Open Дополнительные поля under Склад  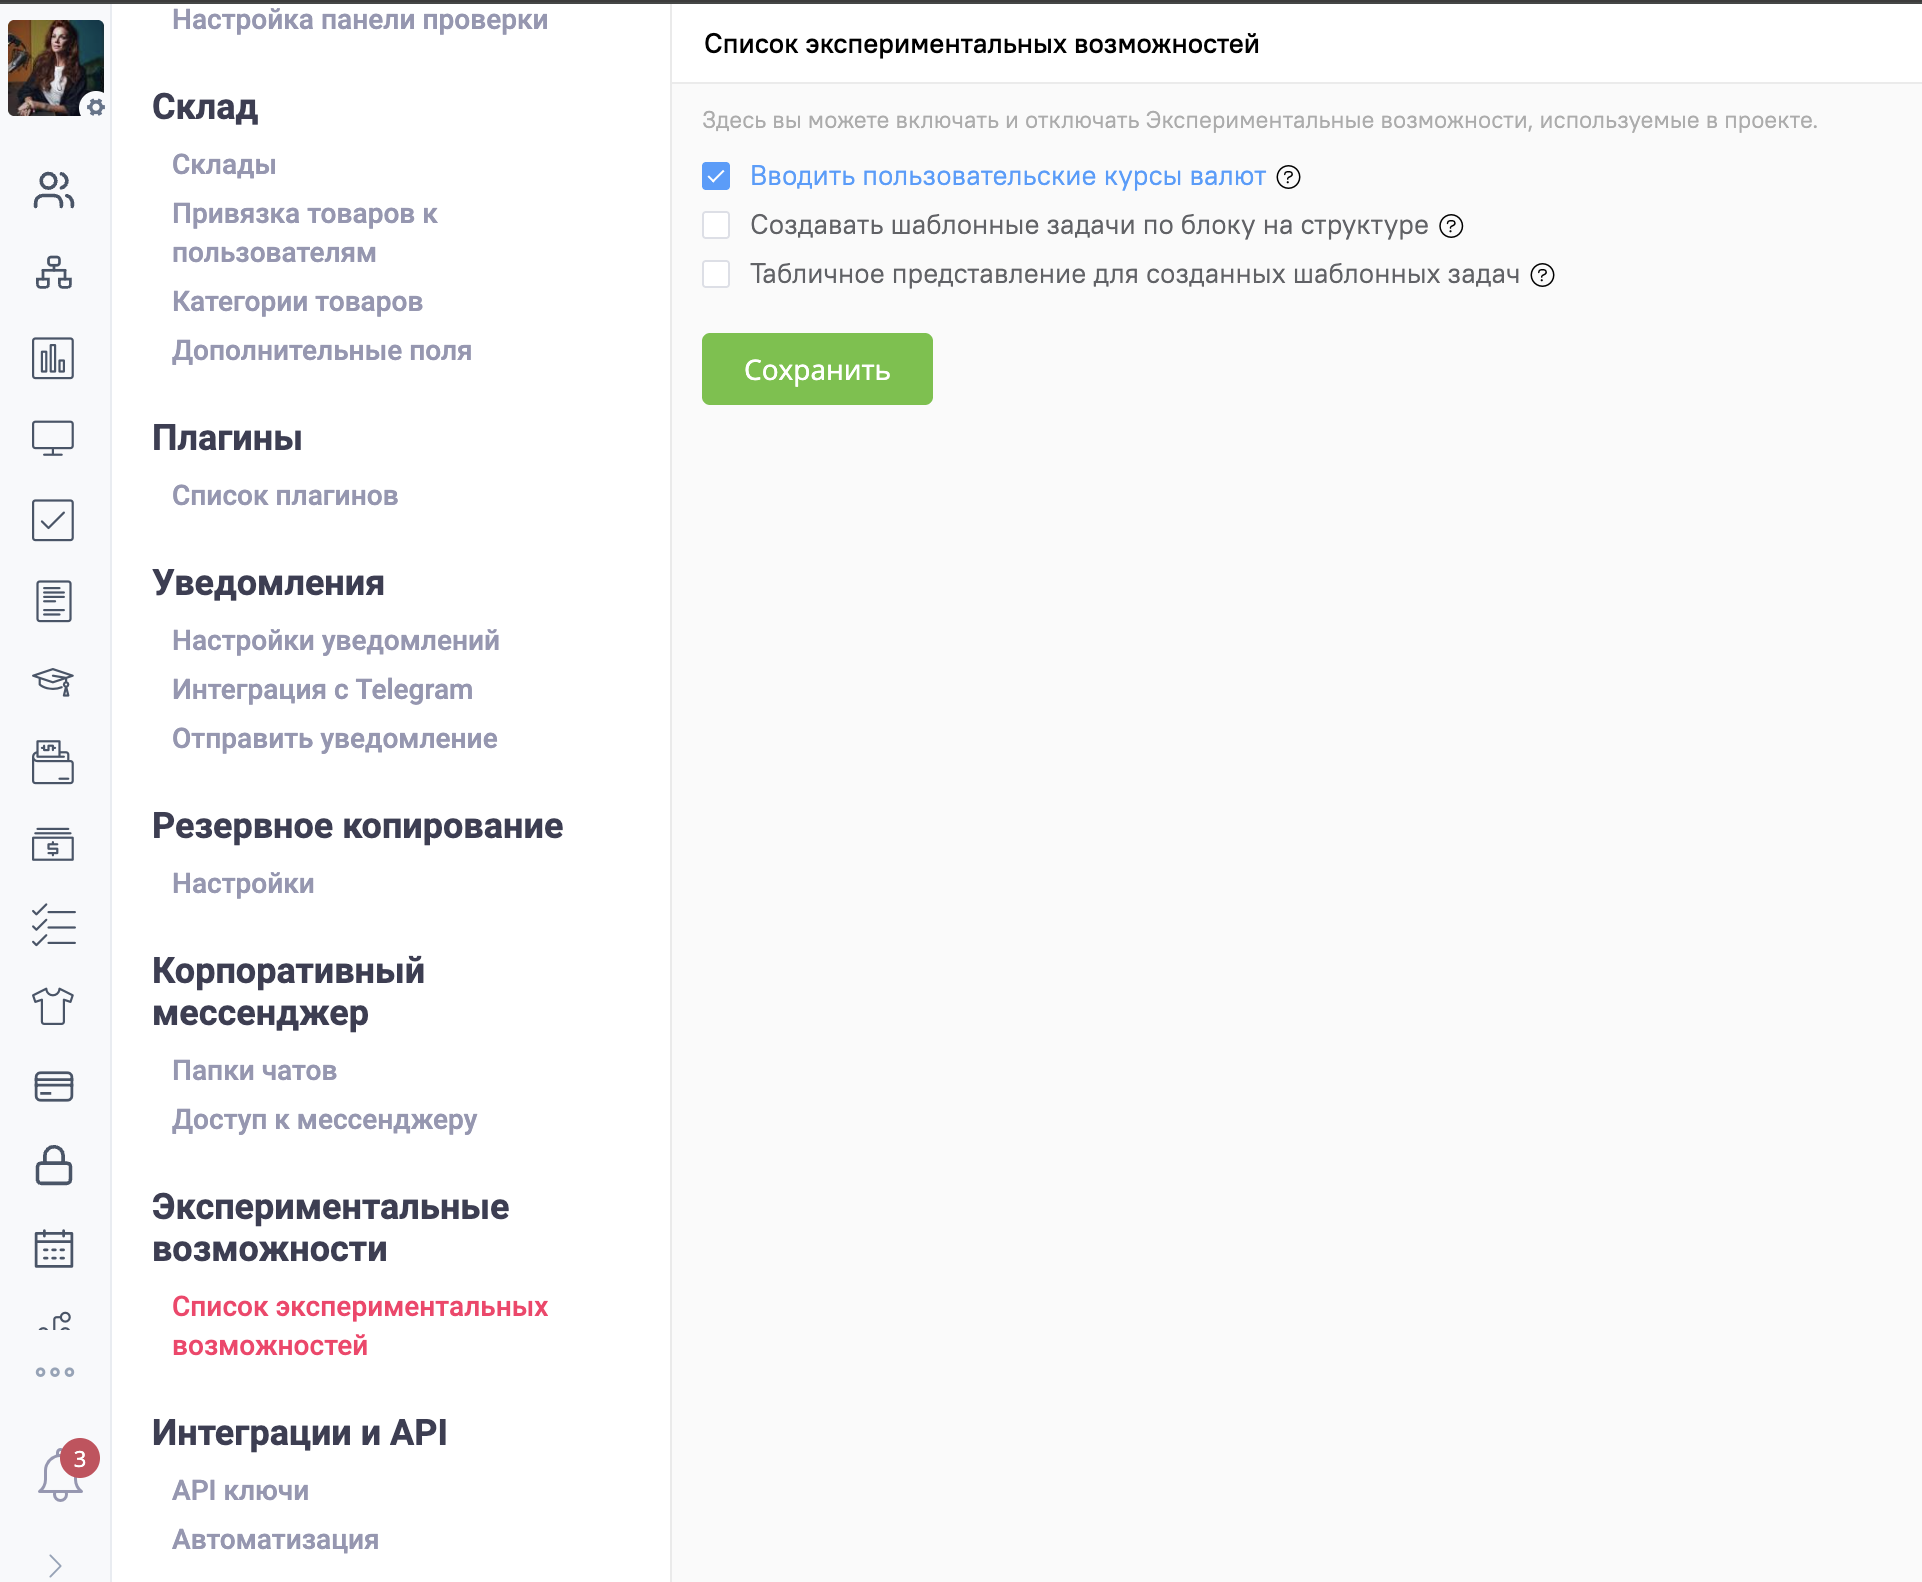322,350
